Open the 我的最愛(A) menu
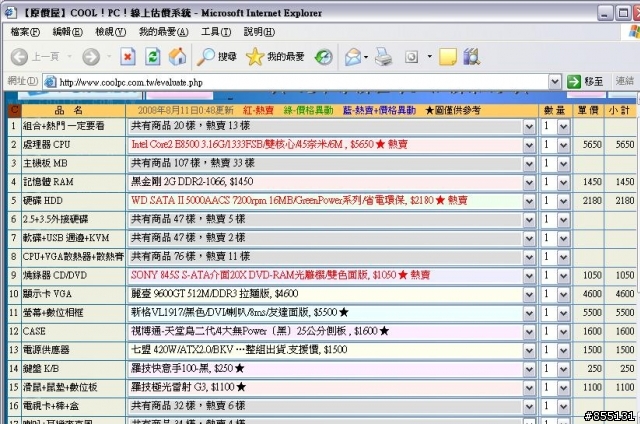The height and width of the screenshot is (424, 640). coord(163,32)
